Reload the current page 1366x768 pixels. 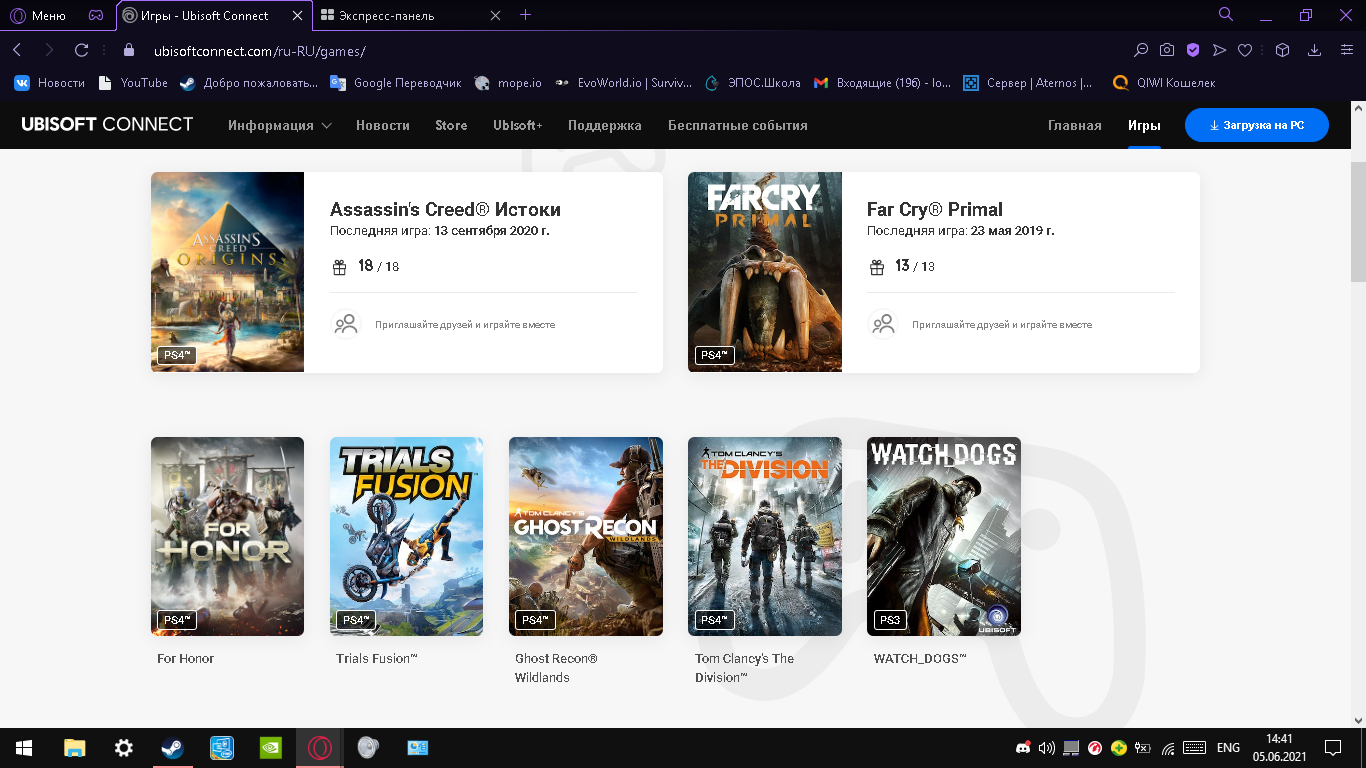82,50
